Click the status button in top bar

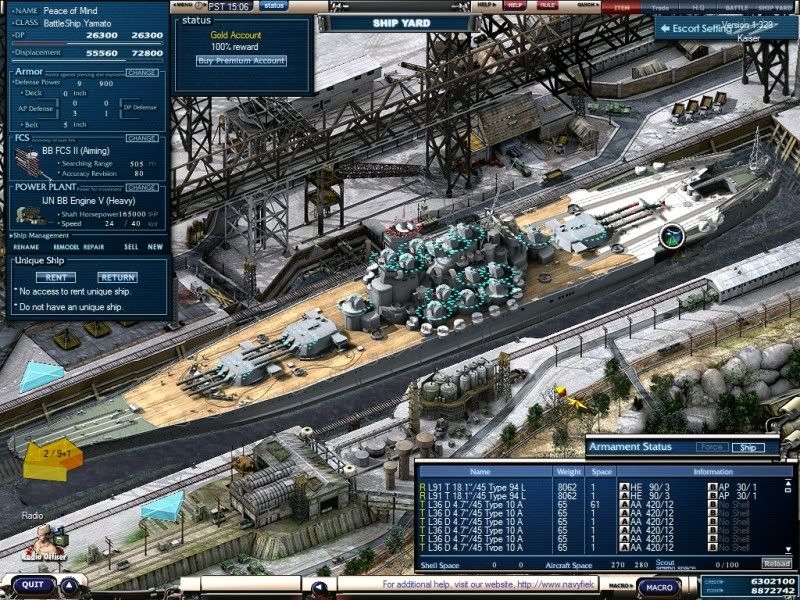click(273, 6)
